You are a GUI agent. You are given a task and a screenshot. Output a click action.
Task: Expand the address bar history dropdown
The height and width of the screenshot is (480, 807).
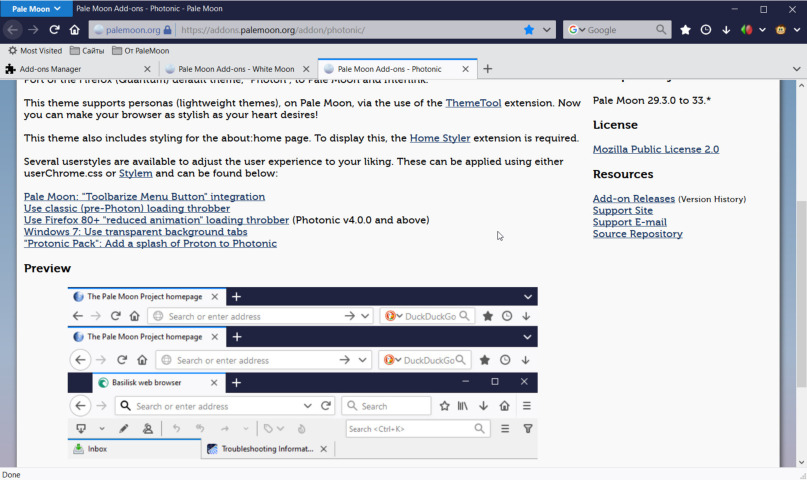click(x=547, y=30)
